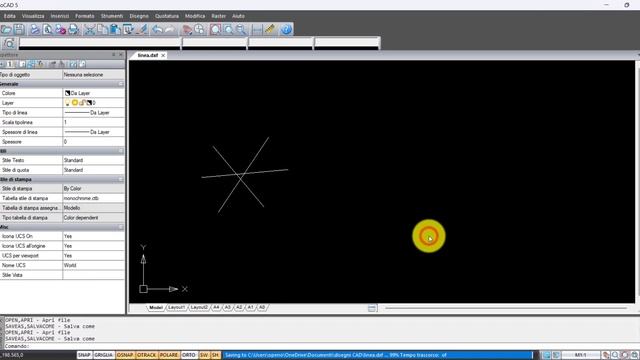Close the linea.dxf drawing tab
Viewport: 640px width, 360px height.
pyautogui.click(x=163, y=55)
